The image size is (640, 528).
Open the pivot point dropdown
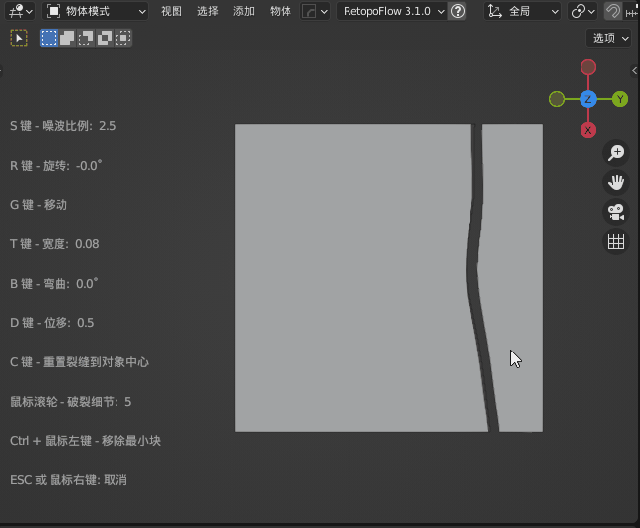(582, 11)
